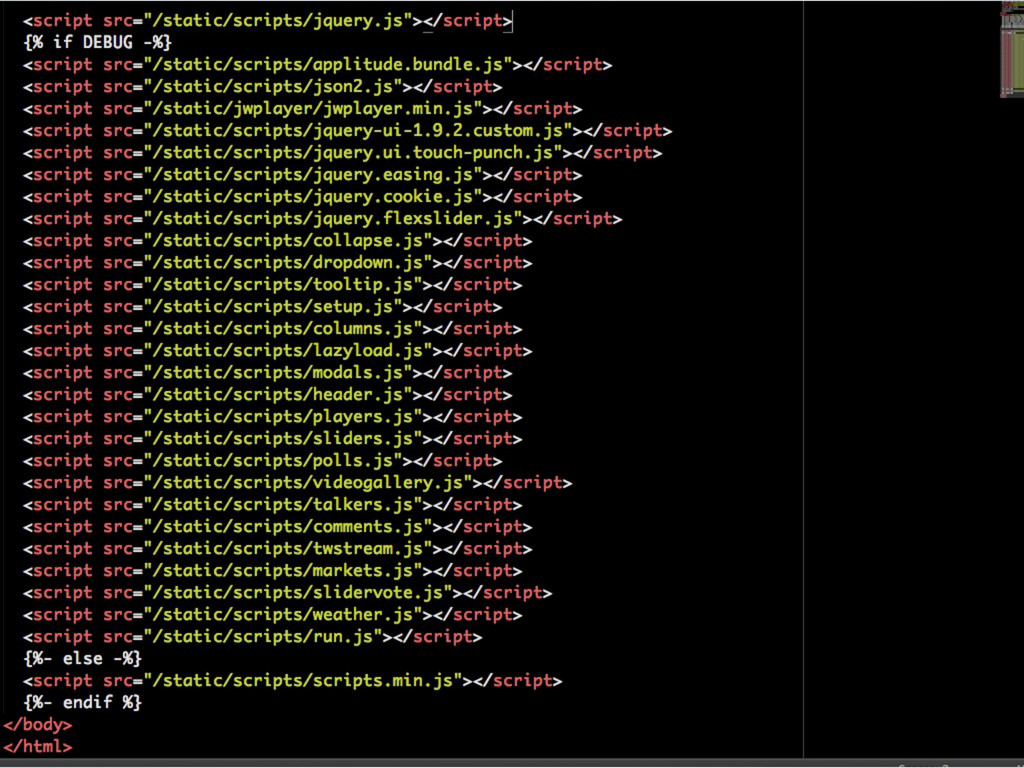Viewport: 1024px width, 768px height.
Task: Click the code minimap in the corner
Action: pyautogui.click(x=1012, y=50)
